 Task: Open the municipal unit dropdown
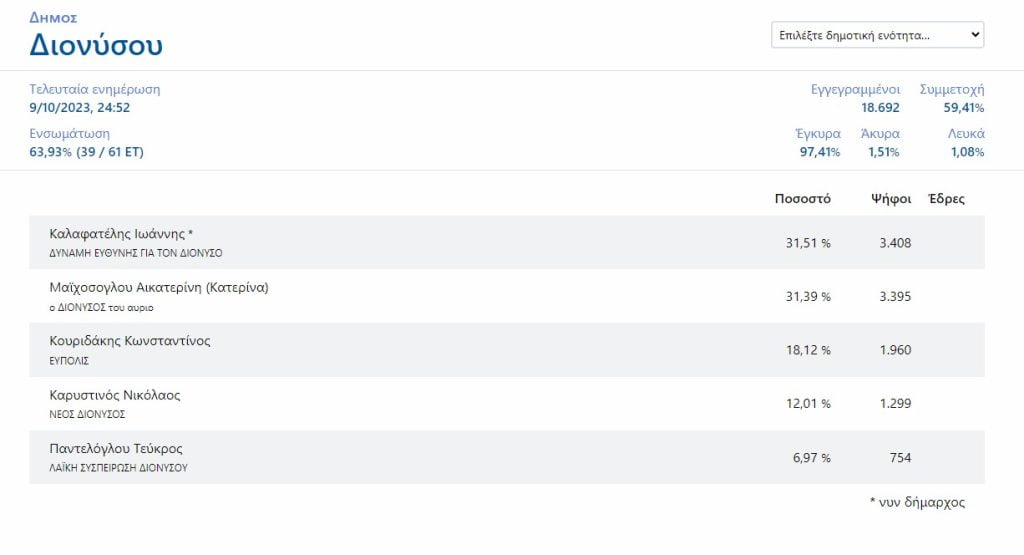click(x=877, y=35)
